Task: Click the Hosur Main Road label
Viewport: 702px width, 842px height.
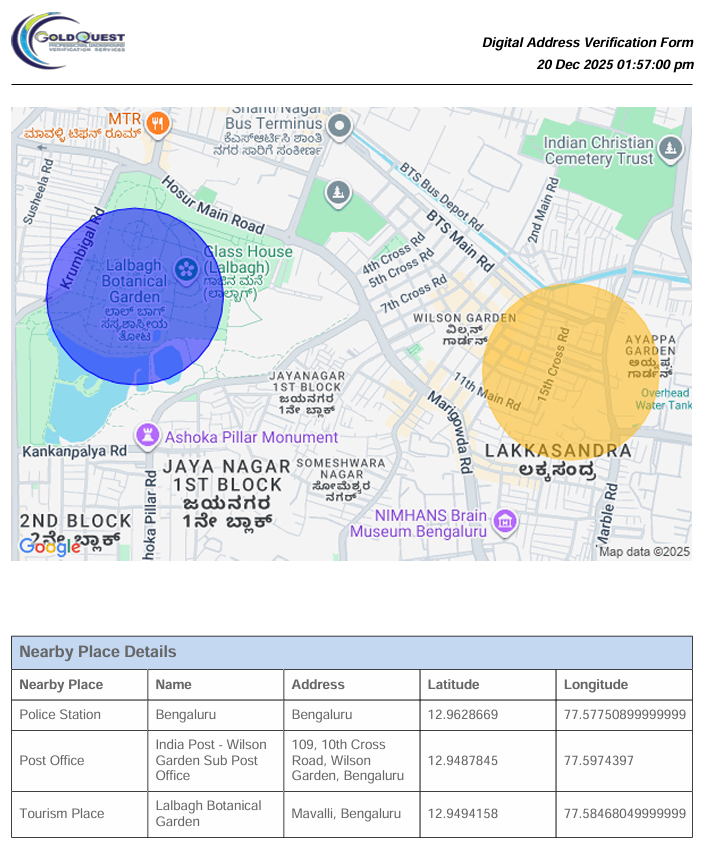Action: (x=213, y=206)
